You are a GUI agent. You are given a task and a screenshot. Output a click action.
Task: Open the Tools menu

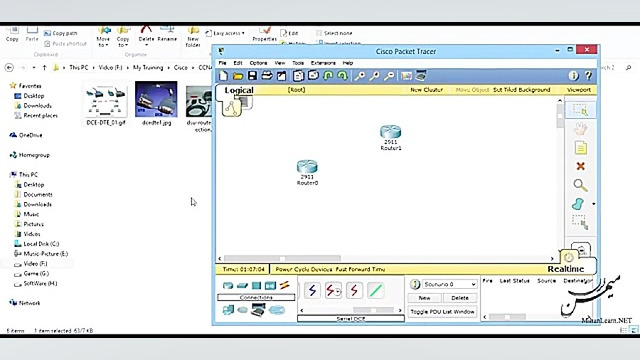coord(298,63)
